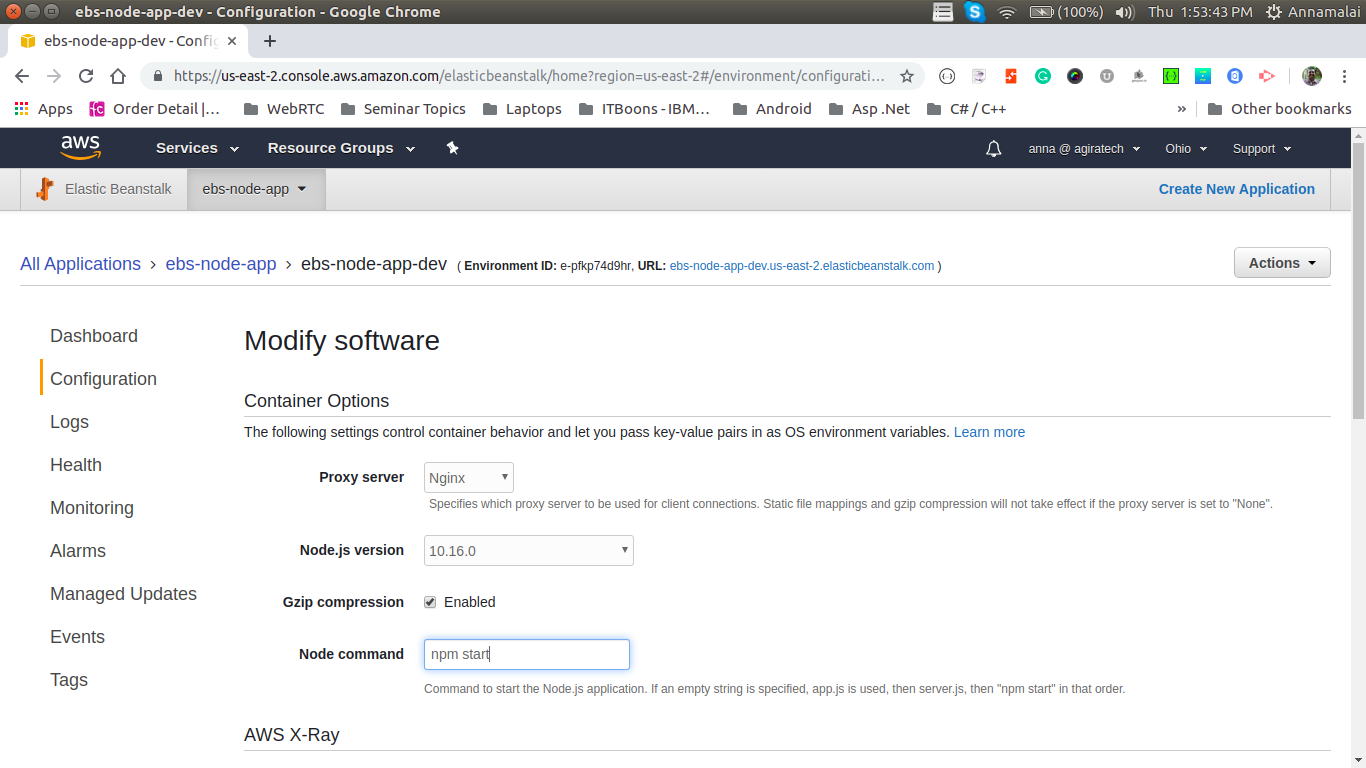Click the Elastic Beanstalk service icon
The height and width of the screenshot is (768, 1366).
(44, 189)
